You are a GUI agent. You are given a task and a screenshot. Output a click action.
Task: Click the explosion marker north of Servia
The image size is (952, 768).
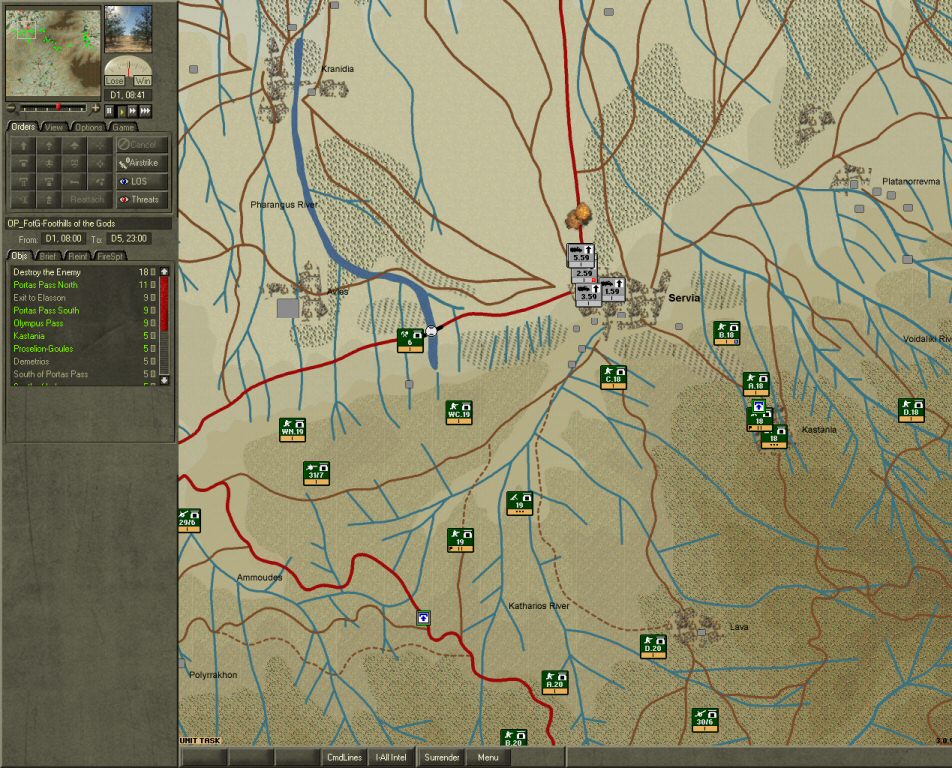pyautogui.click(x=579, y=215)
